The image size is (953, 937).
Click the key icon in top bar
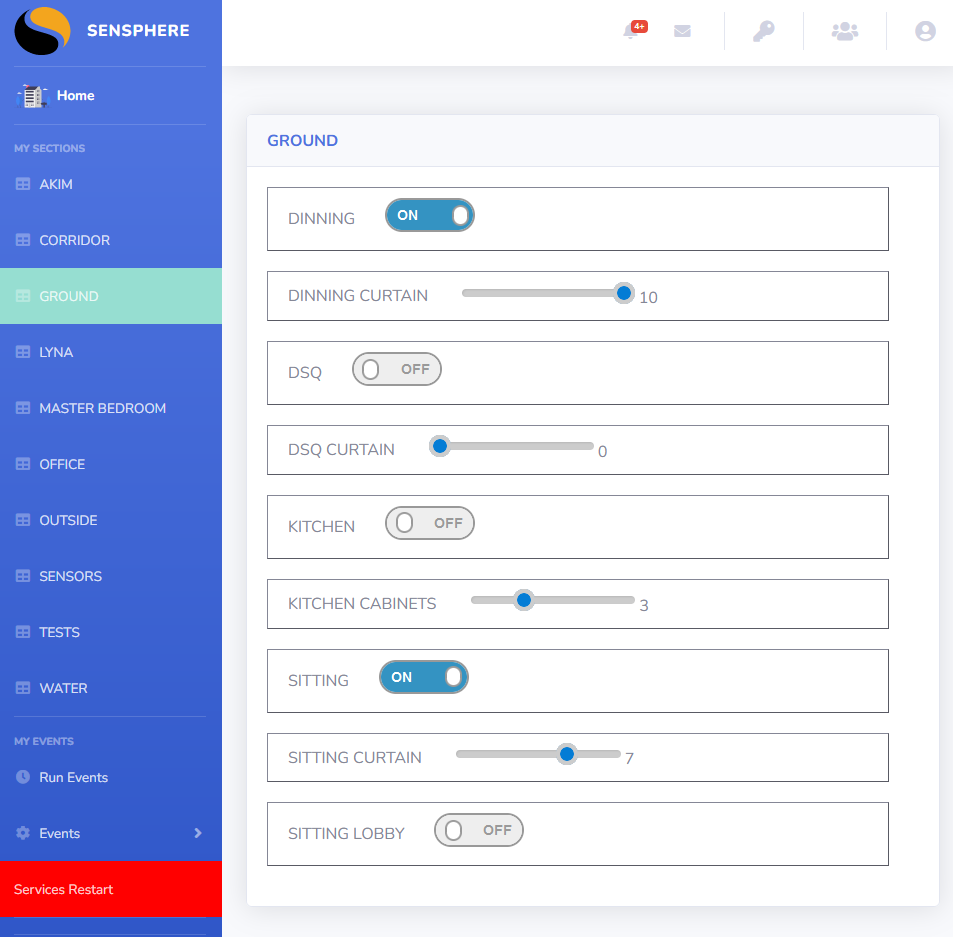764,31
